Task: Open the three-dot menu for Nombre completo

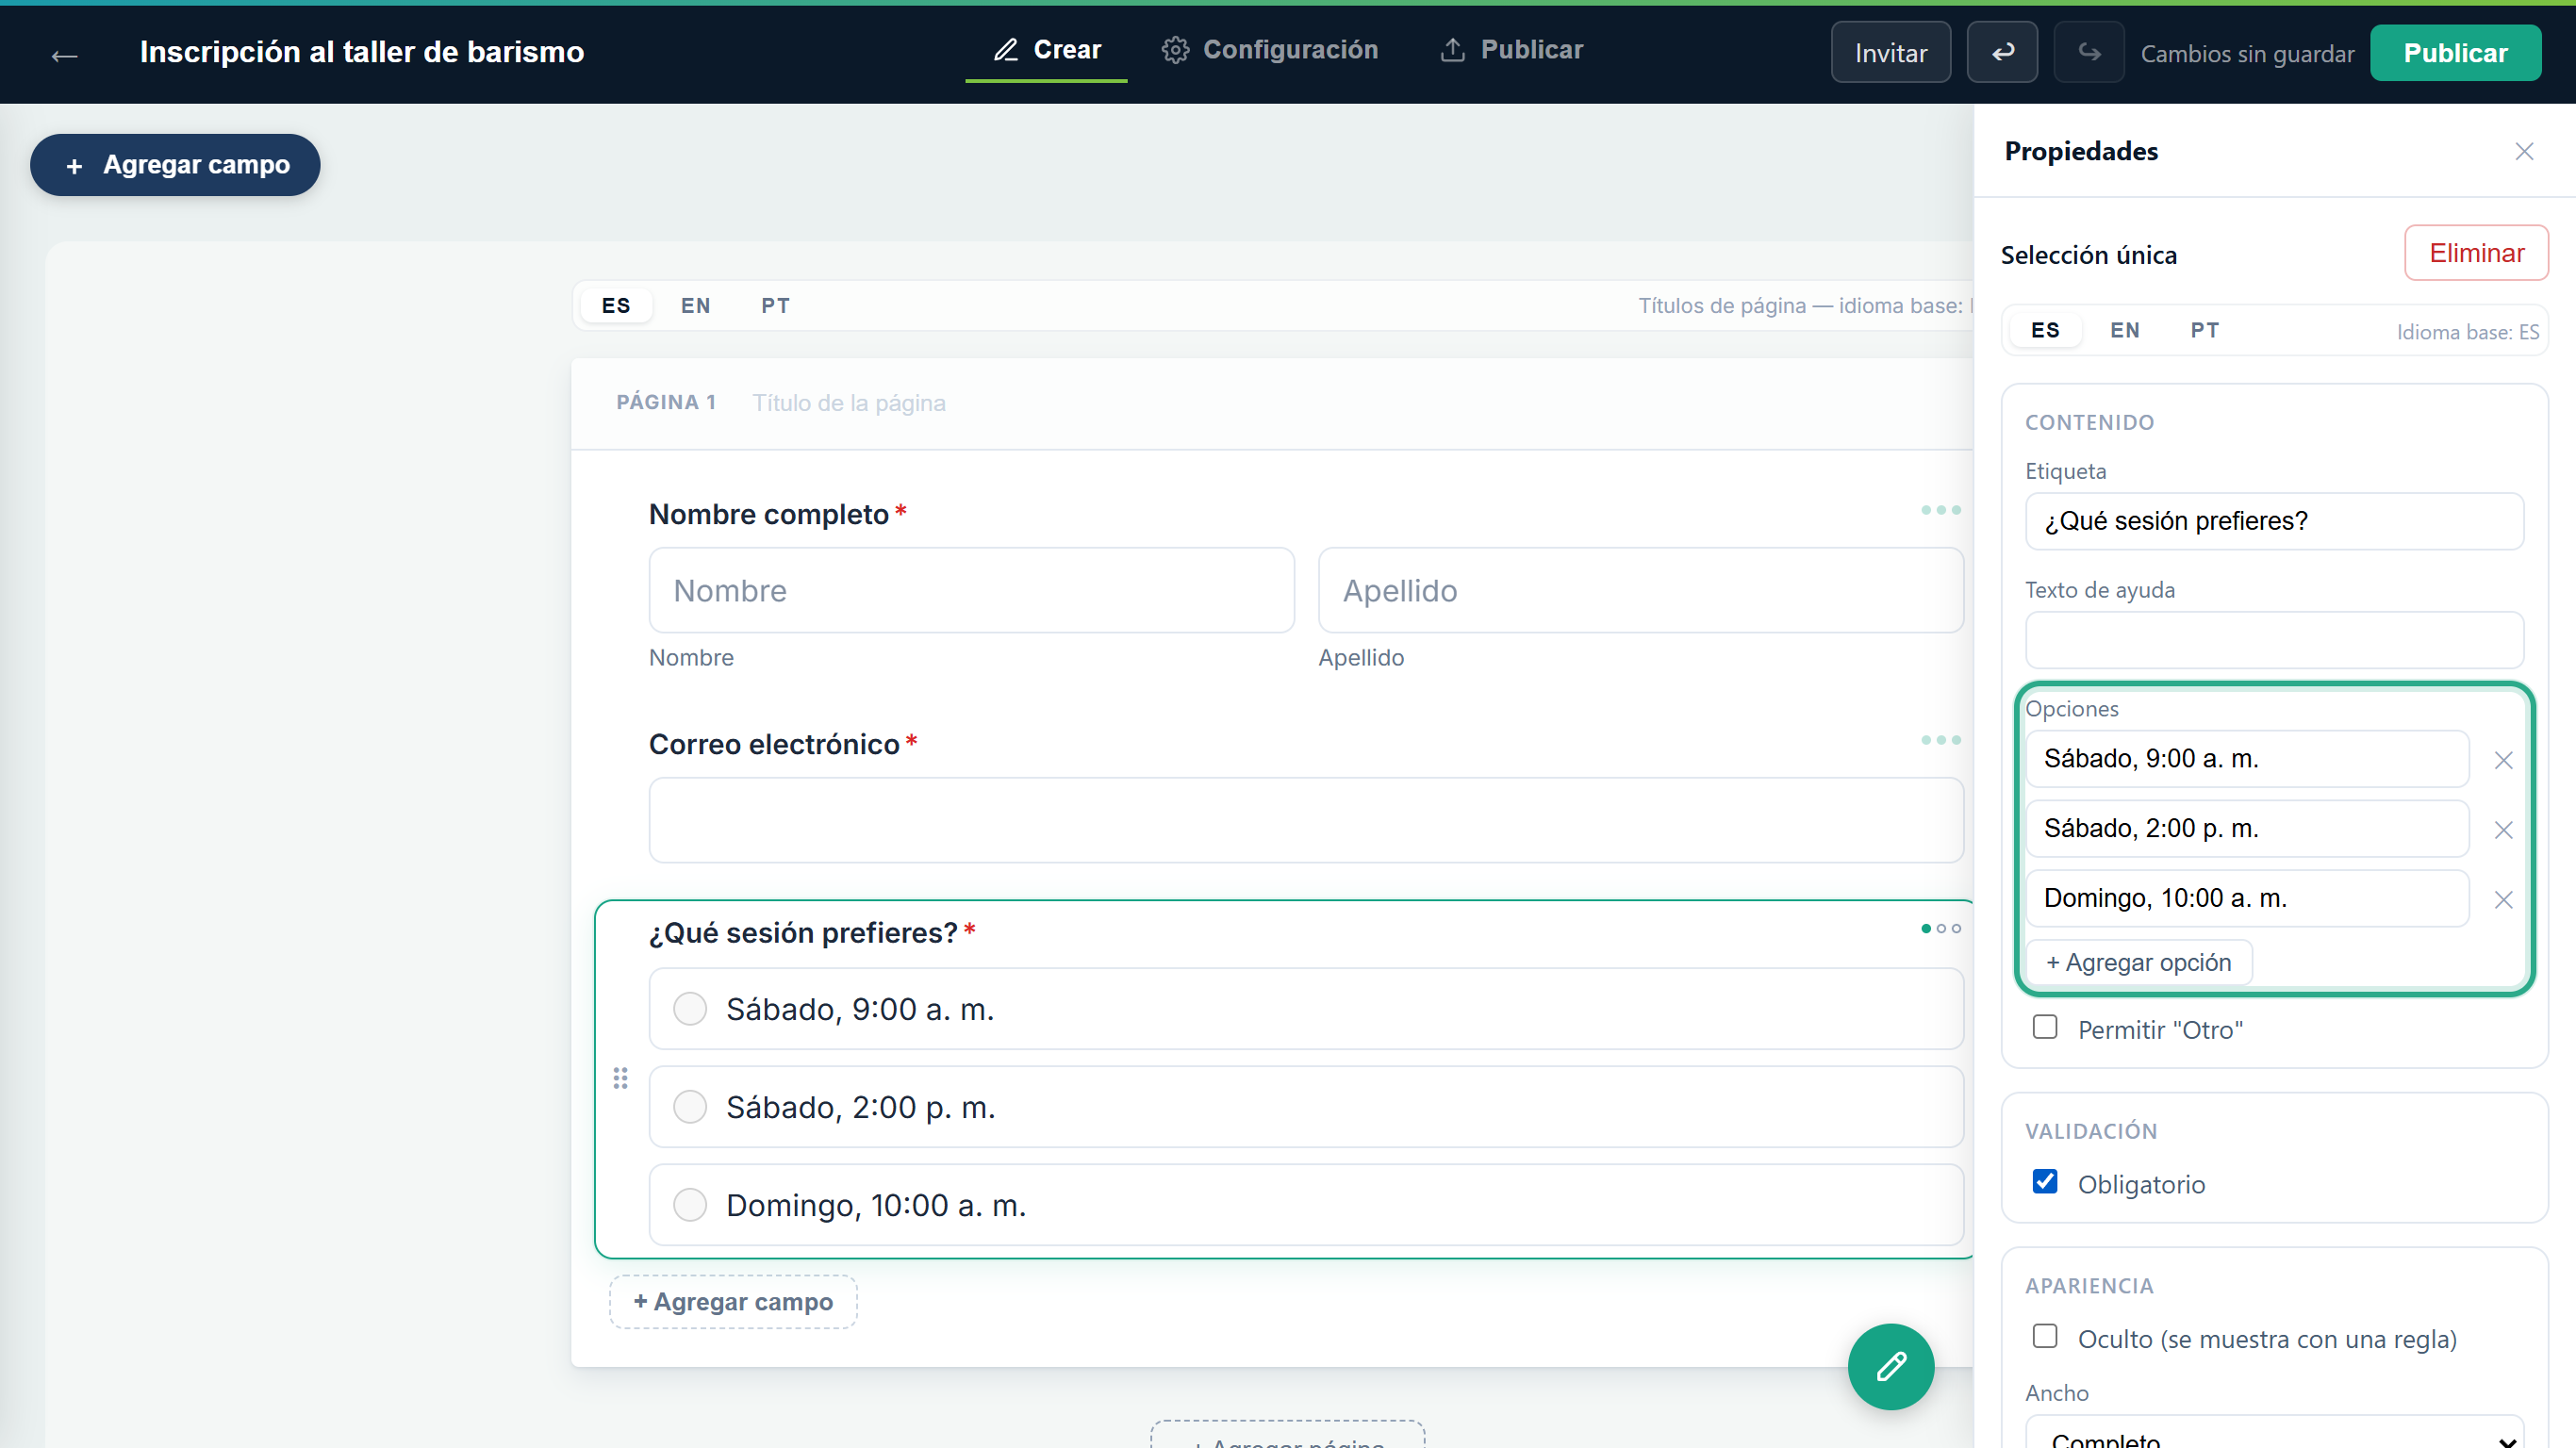Action: click(1940, 510)
